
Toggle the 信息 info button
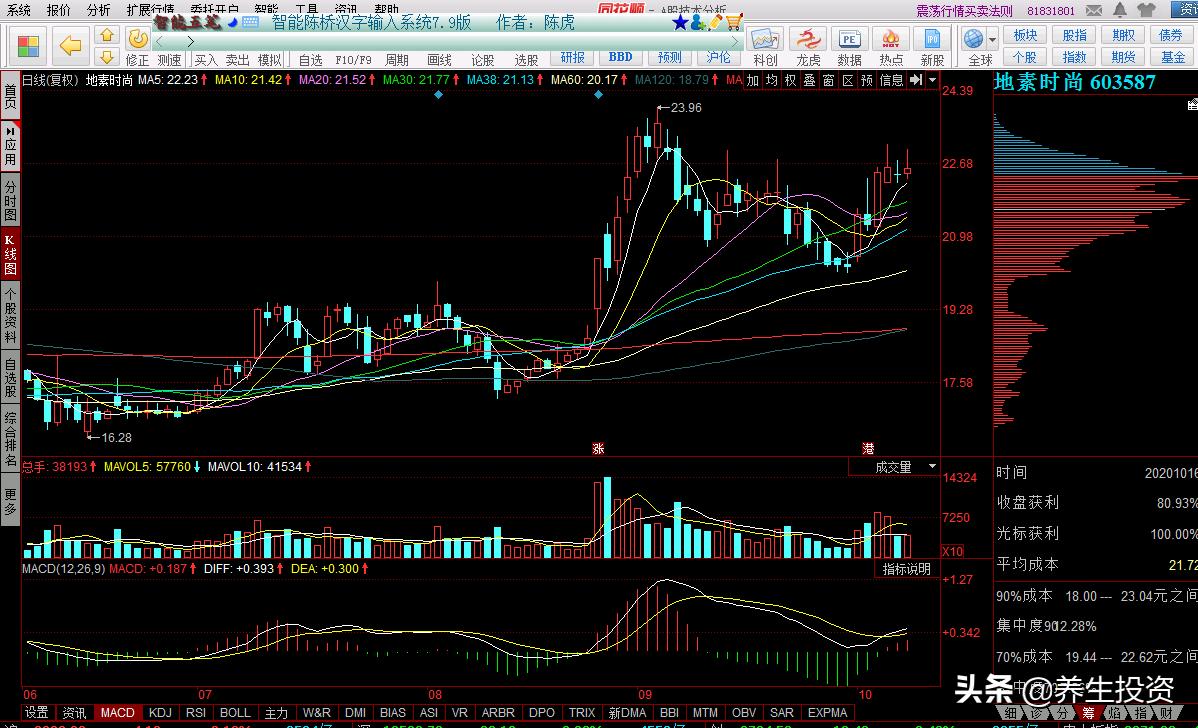(892, 80)
